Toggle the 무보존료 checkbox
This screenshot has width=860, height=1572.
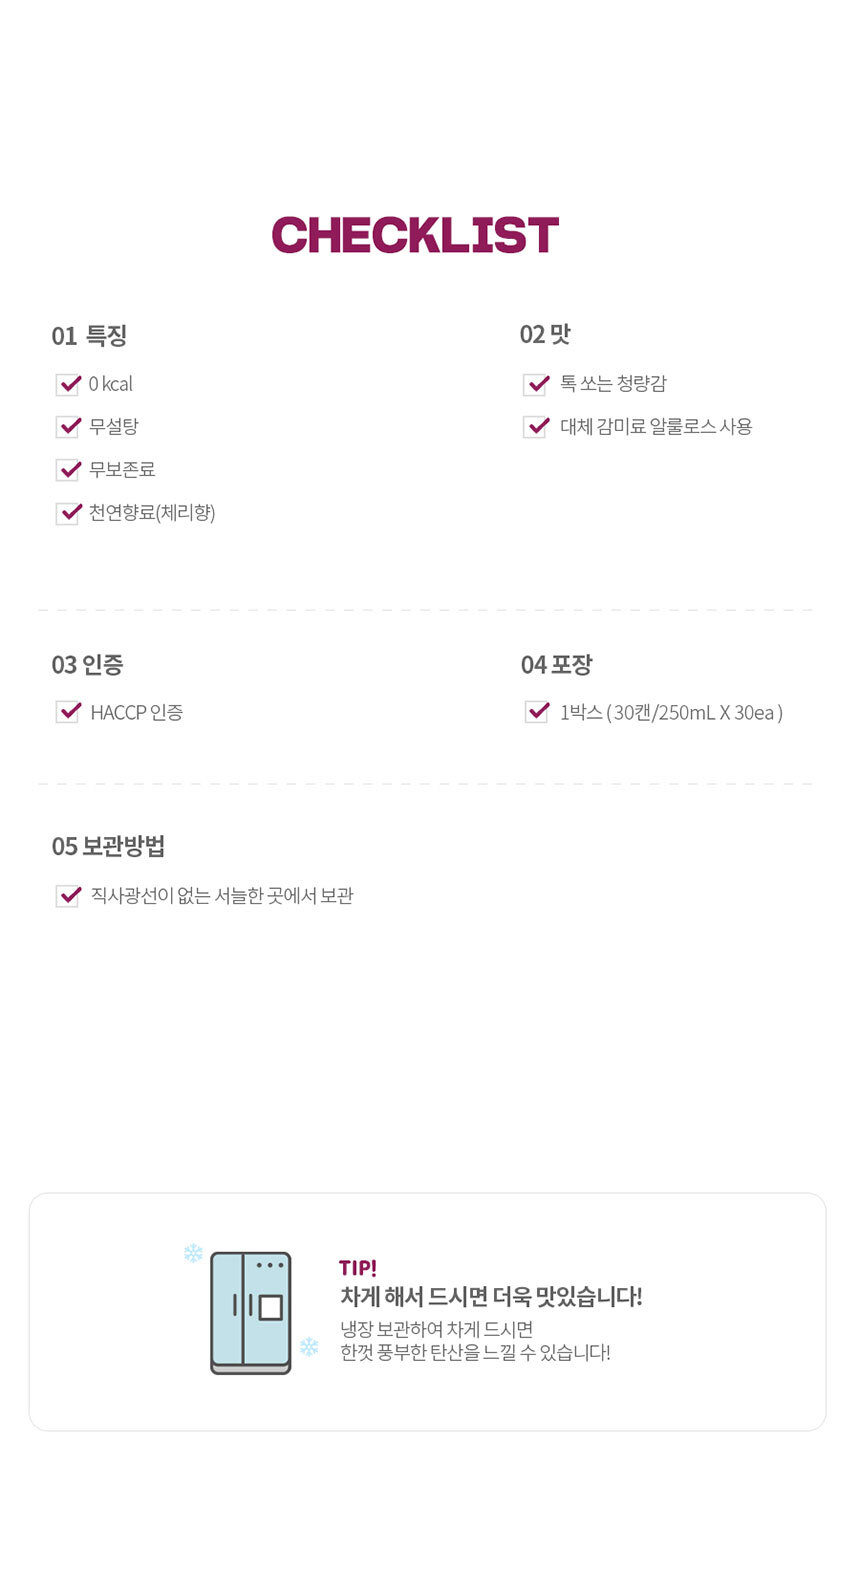(x=68, y=470)
